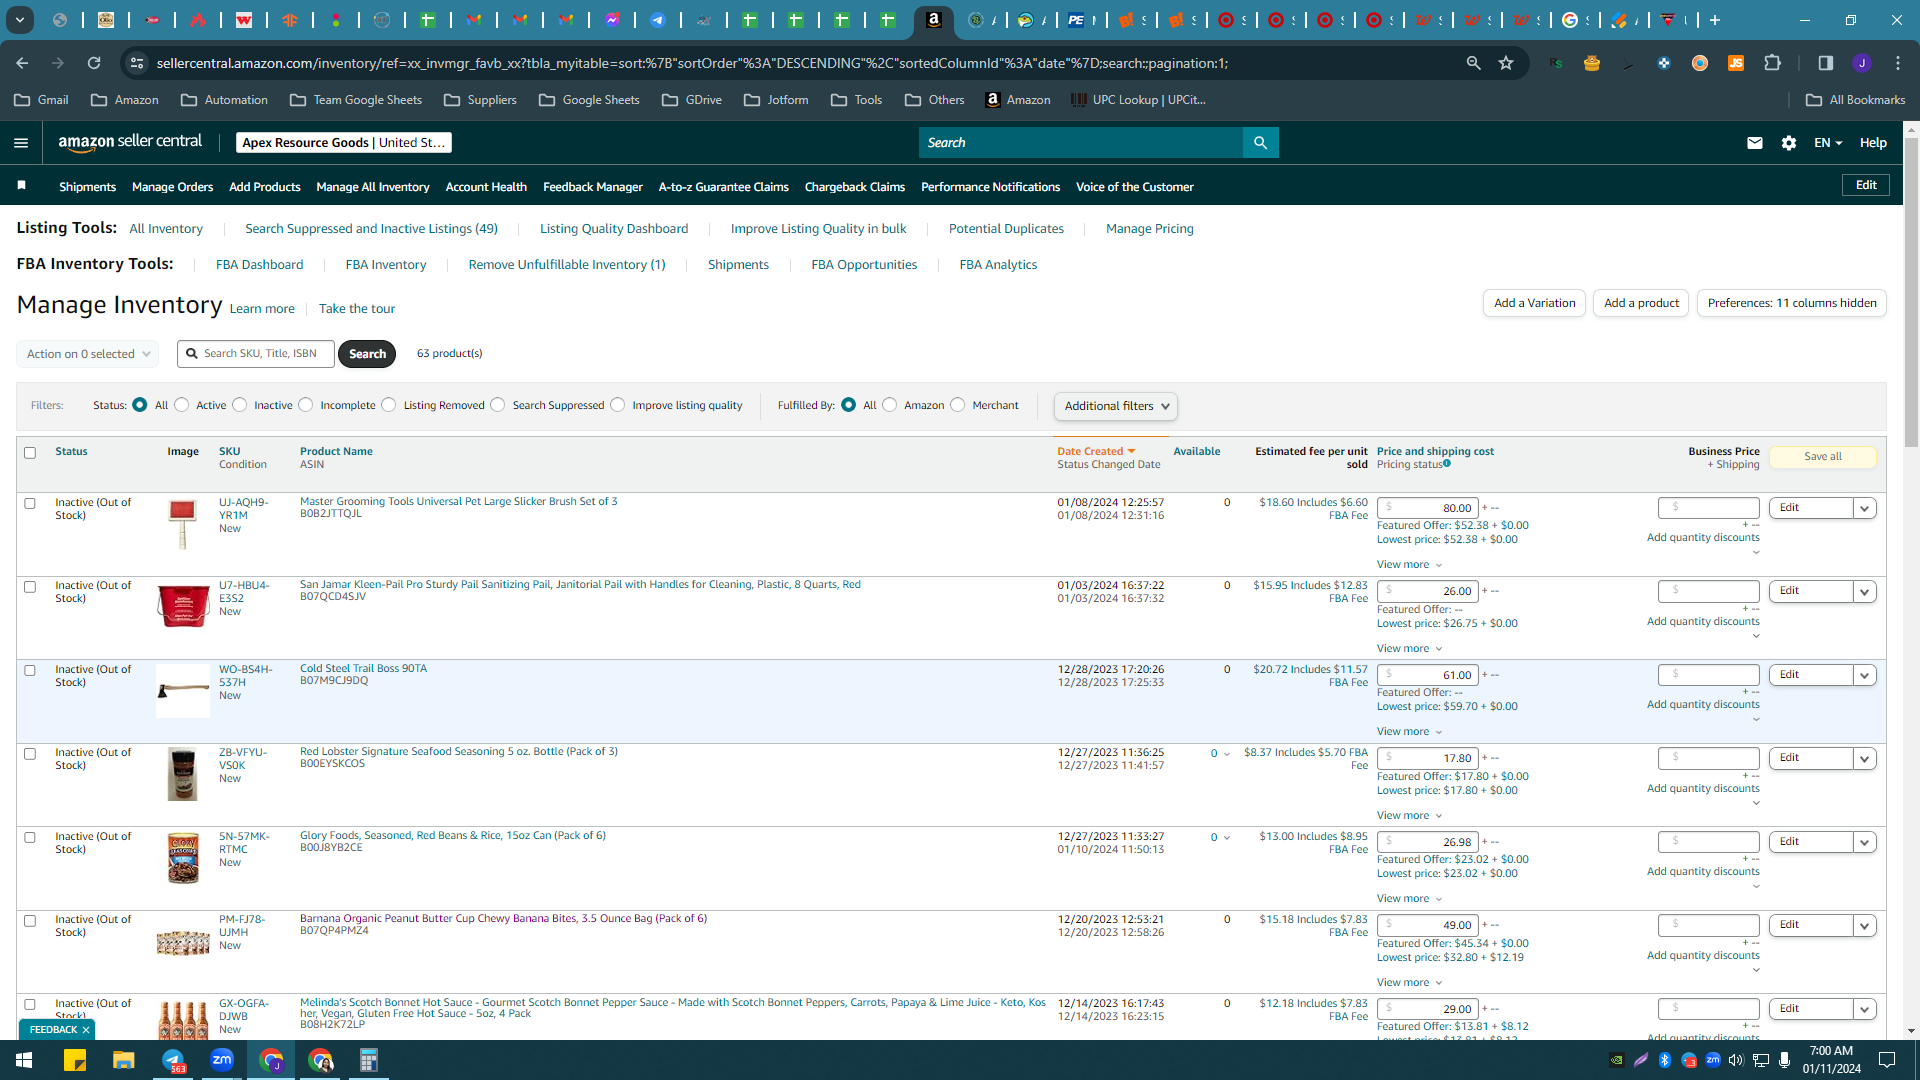This screenshot has width=1920, height=1080.
Task: Click the Add a Variation button
Action: point(1534,303)
